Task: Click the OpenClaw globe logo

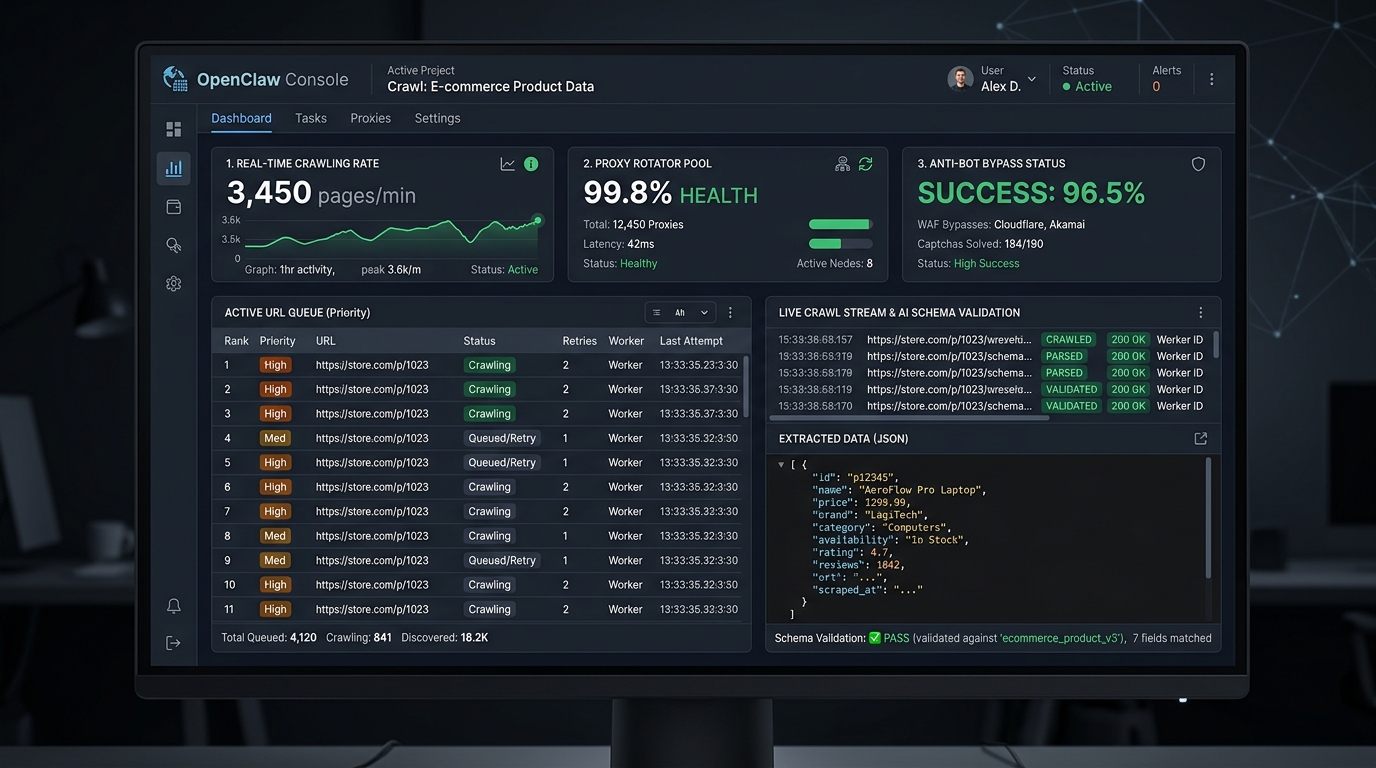Action: [x=175, y=79]
